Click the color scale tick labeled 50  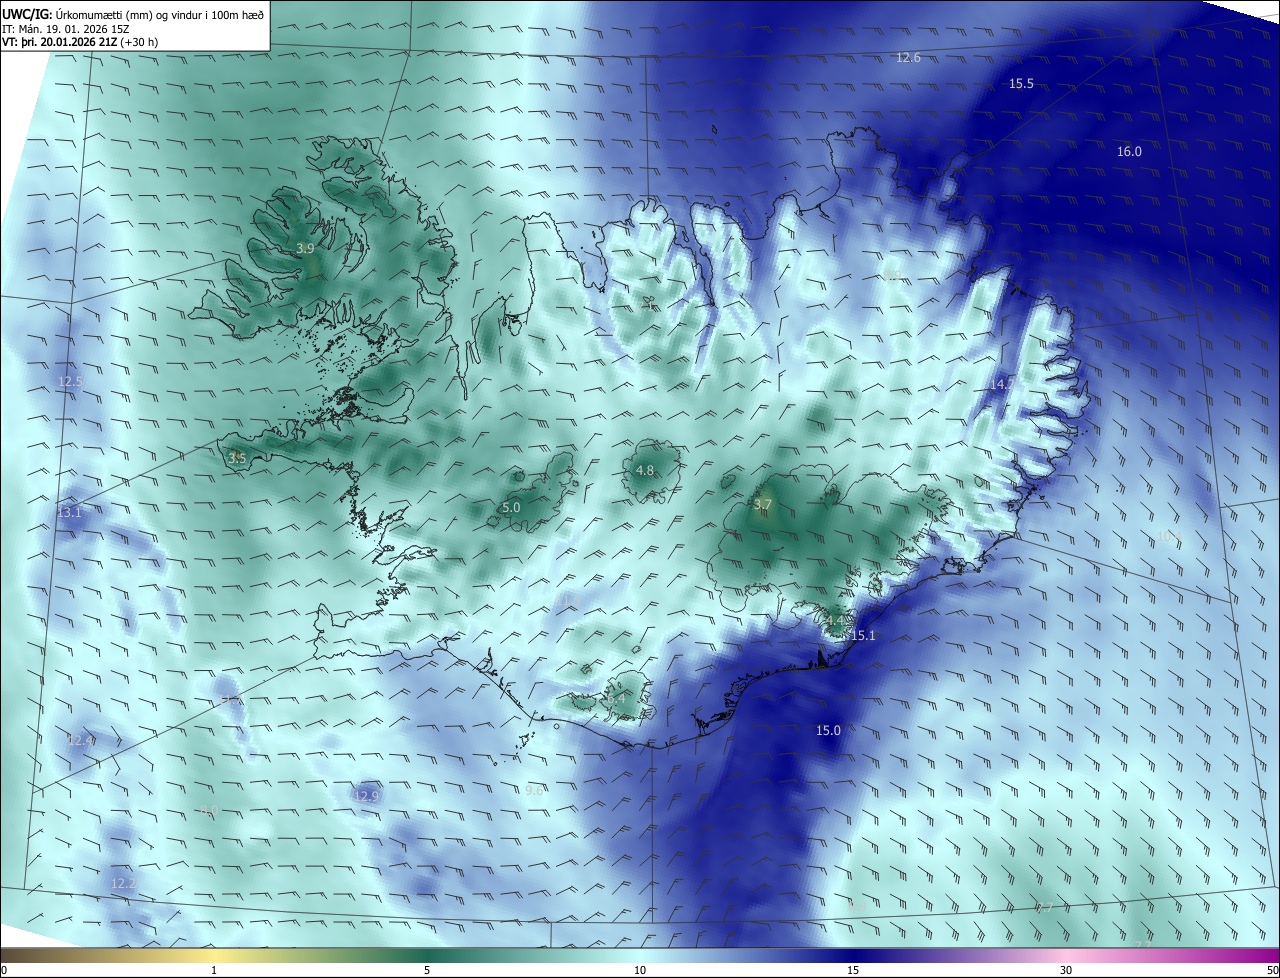1272,970
